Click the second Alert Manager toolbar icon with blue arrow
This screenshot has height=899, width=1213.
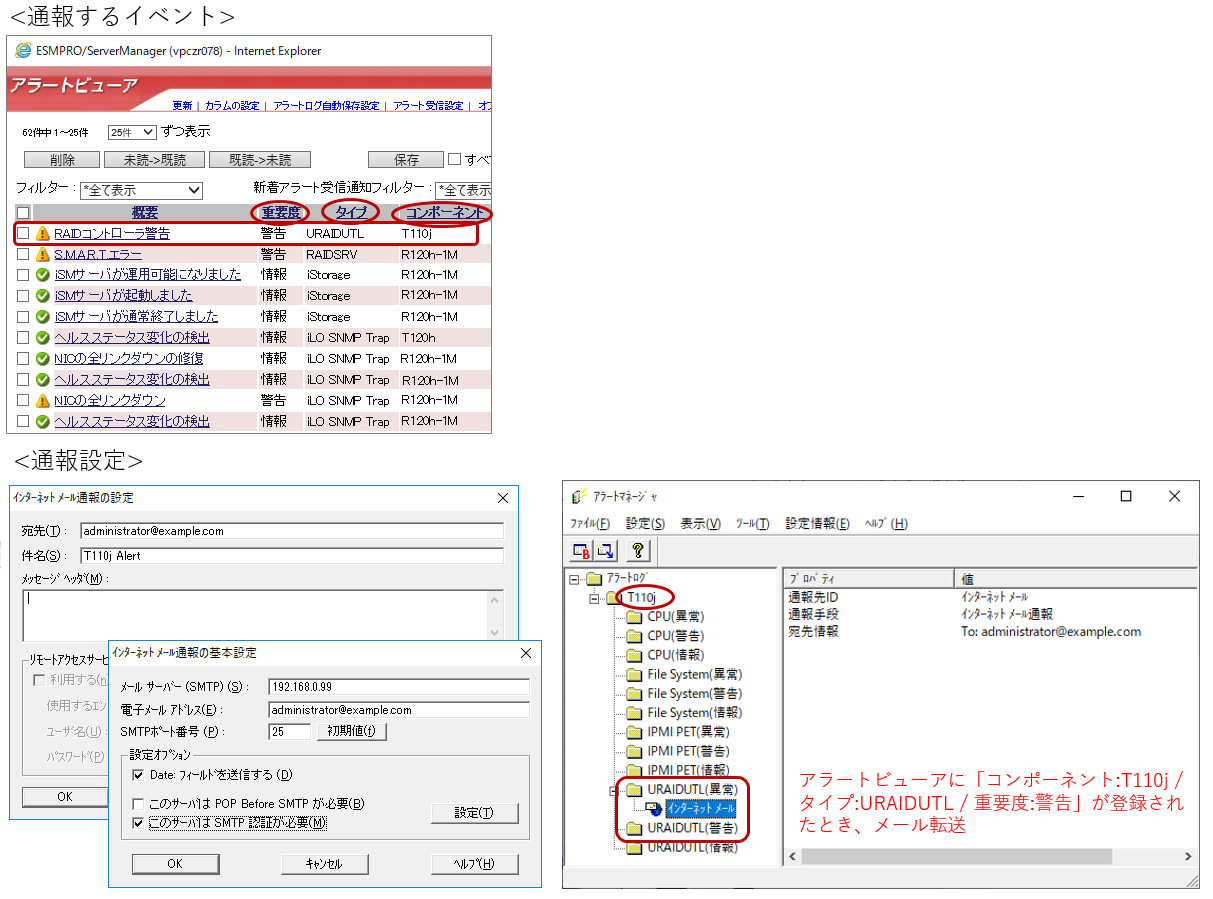[605, 549]
